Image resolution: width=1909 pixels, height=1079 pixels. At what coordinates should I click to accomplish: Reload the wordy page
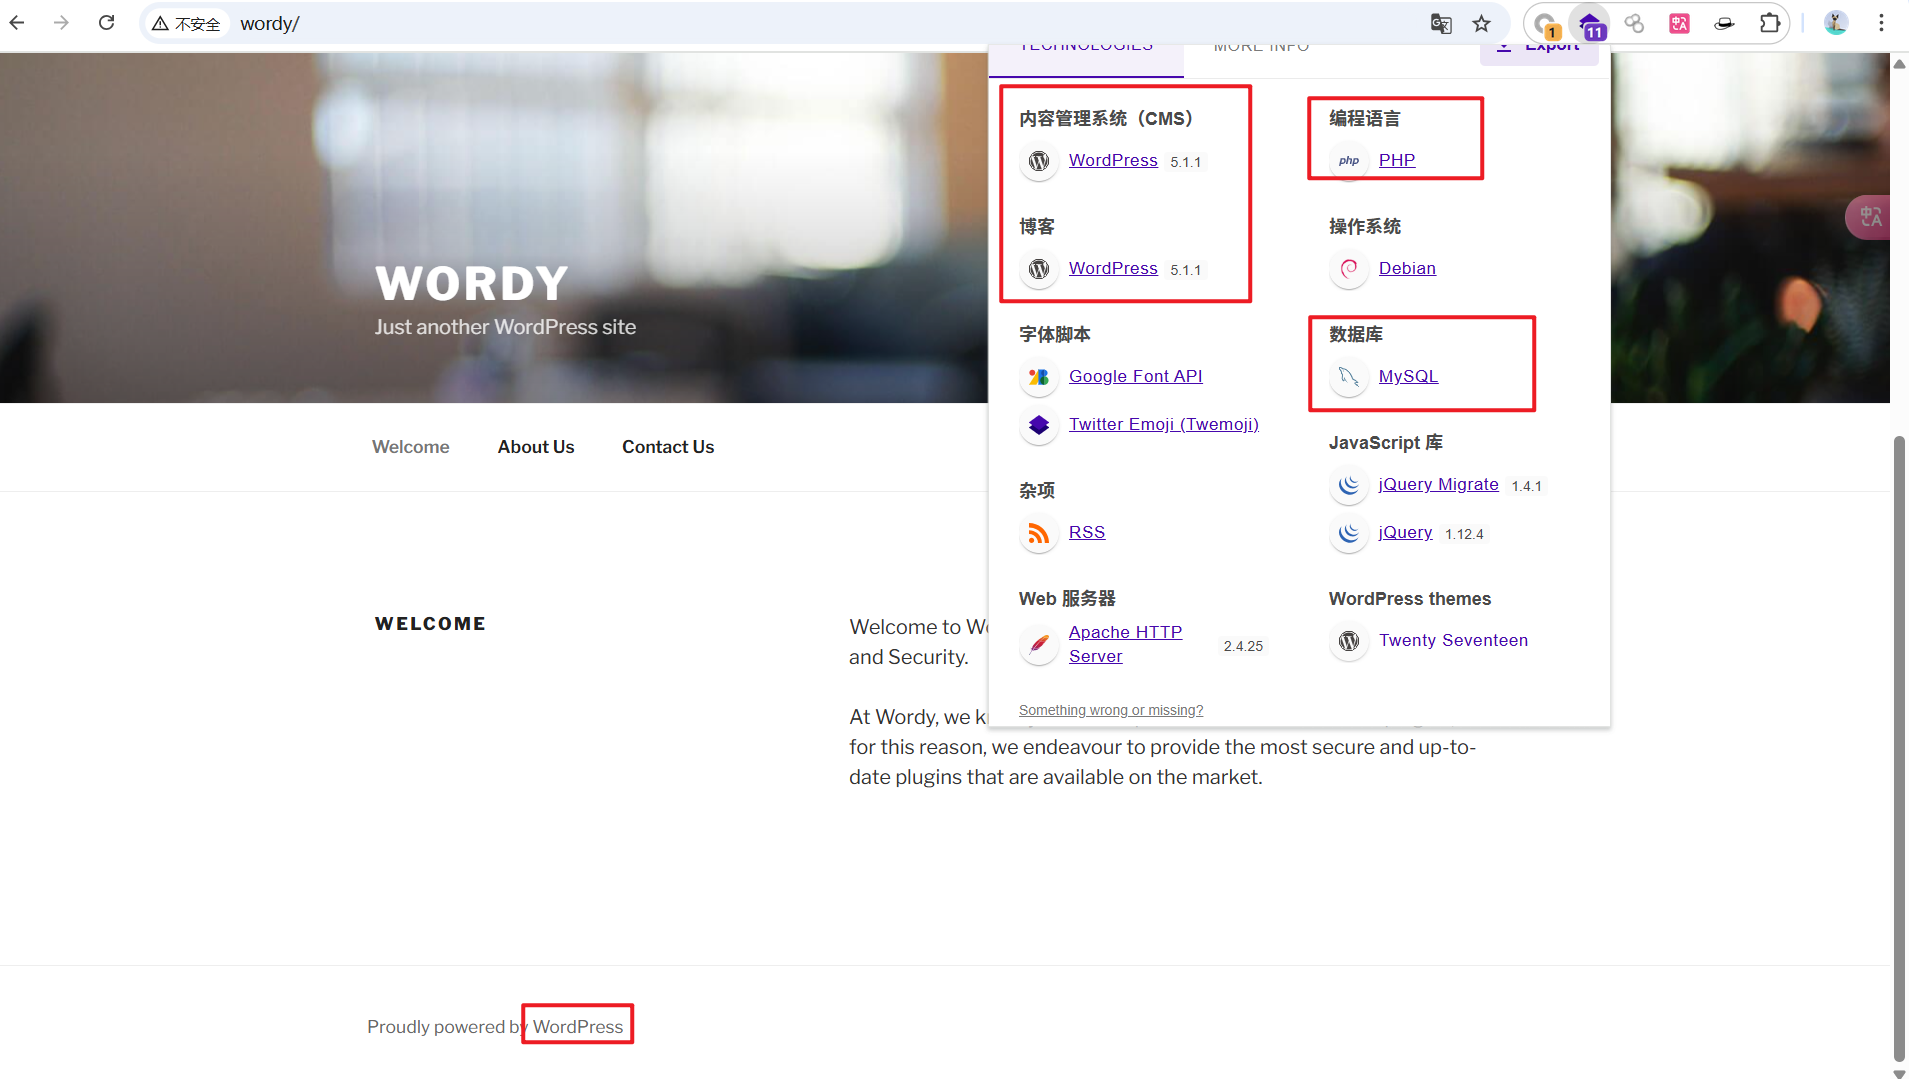107,23
